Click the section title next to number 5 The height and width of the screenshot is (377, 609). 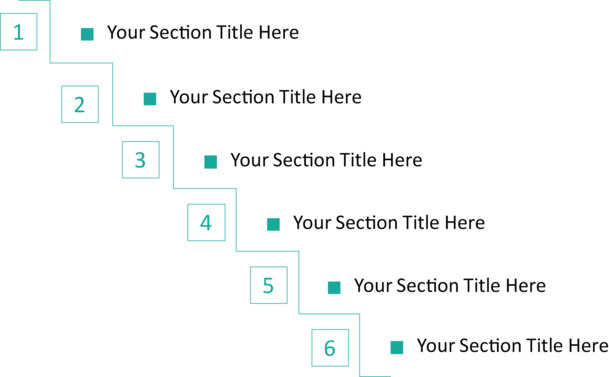click(450, 286)
